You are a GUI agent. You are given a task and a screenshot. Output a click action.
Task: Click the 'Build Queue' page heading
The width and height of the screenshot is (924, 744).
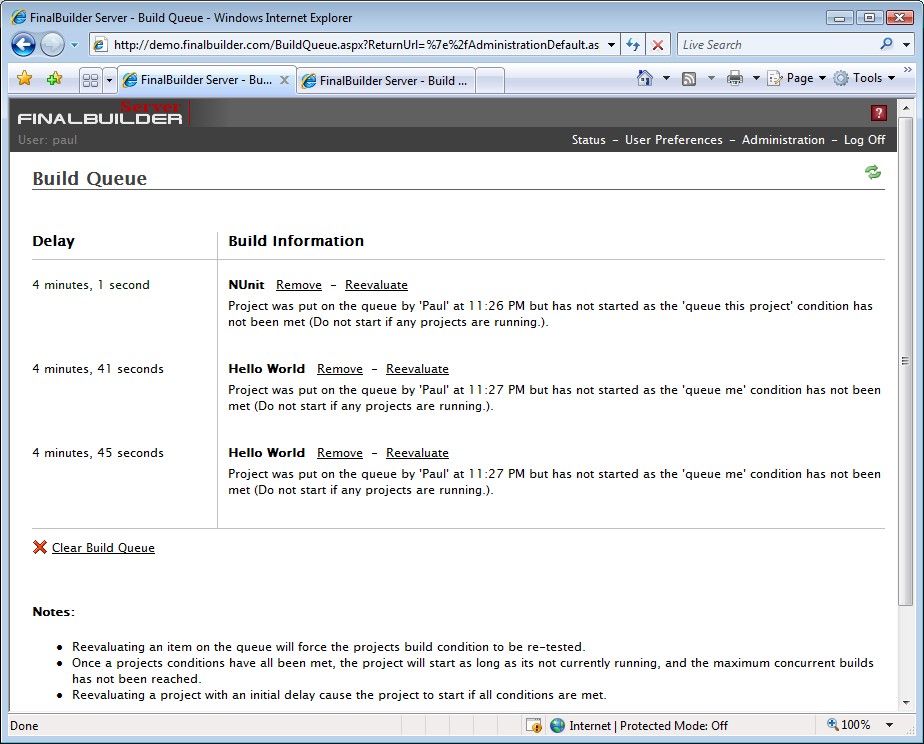tap(90, 178)
